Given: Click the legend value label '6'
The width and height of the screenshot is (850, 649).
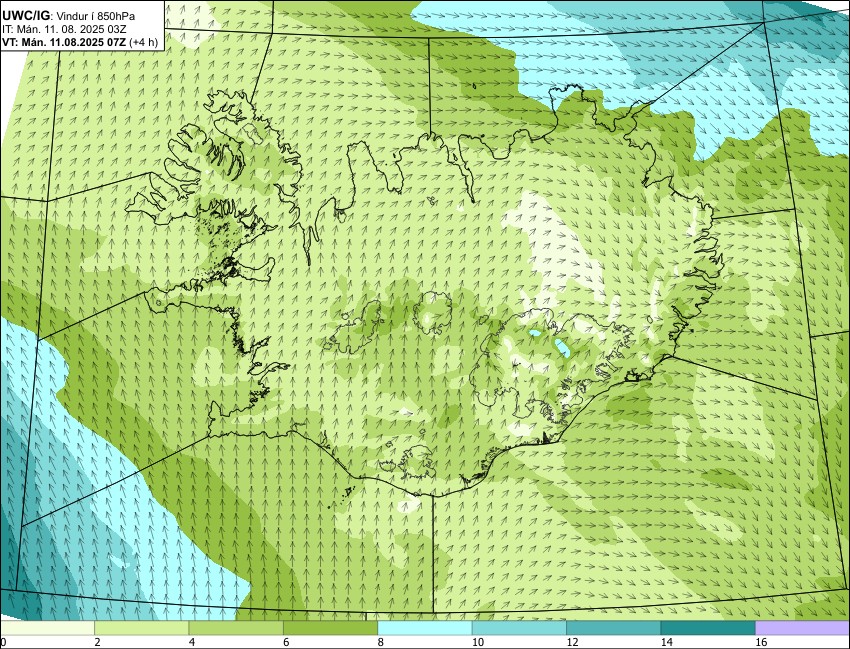Looking at the screenshot, I should (286, 642).
